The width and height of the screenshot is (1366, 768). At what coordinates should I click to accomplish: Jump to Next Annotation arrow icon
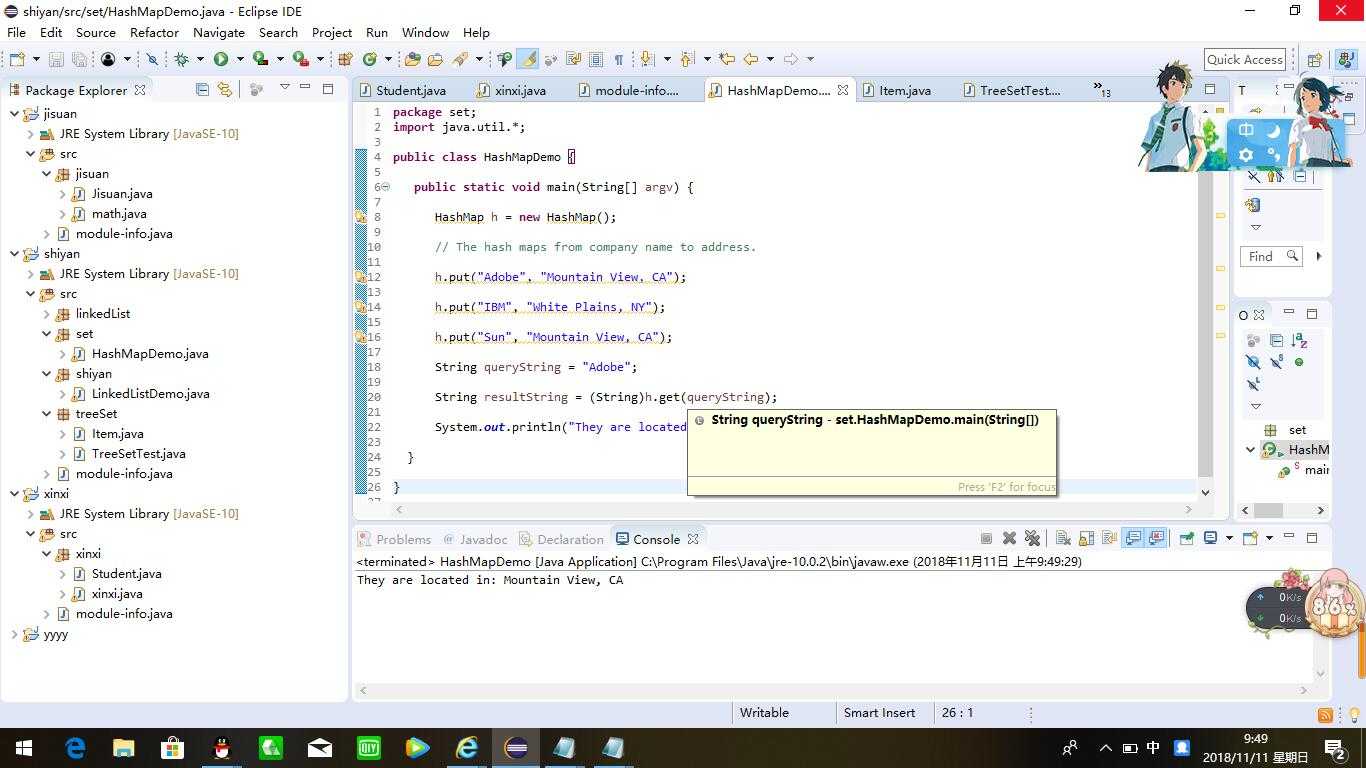click(647, 59)
